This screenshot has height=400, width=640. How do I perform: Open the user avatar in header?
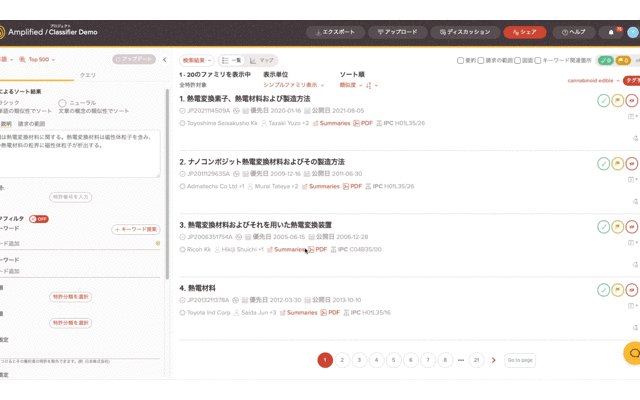(633, 32)
